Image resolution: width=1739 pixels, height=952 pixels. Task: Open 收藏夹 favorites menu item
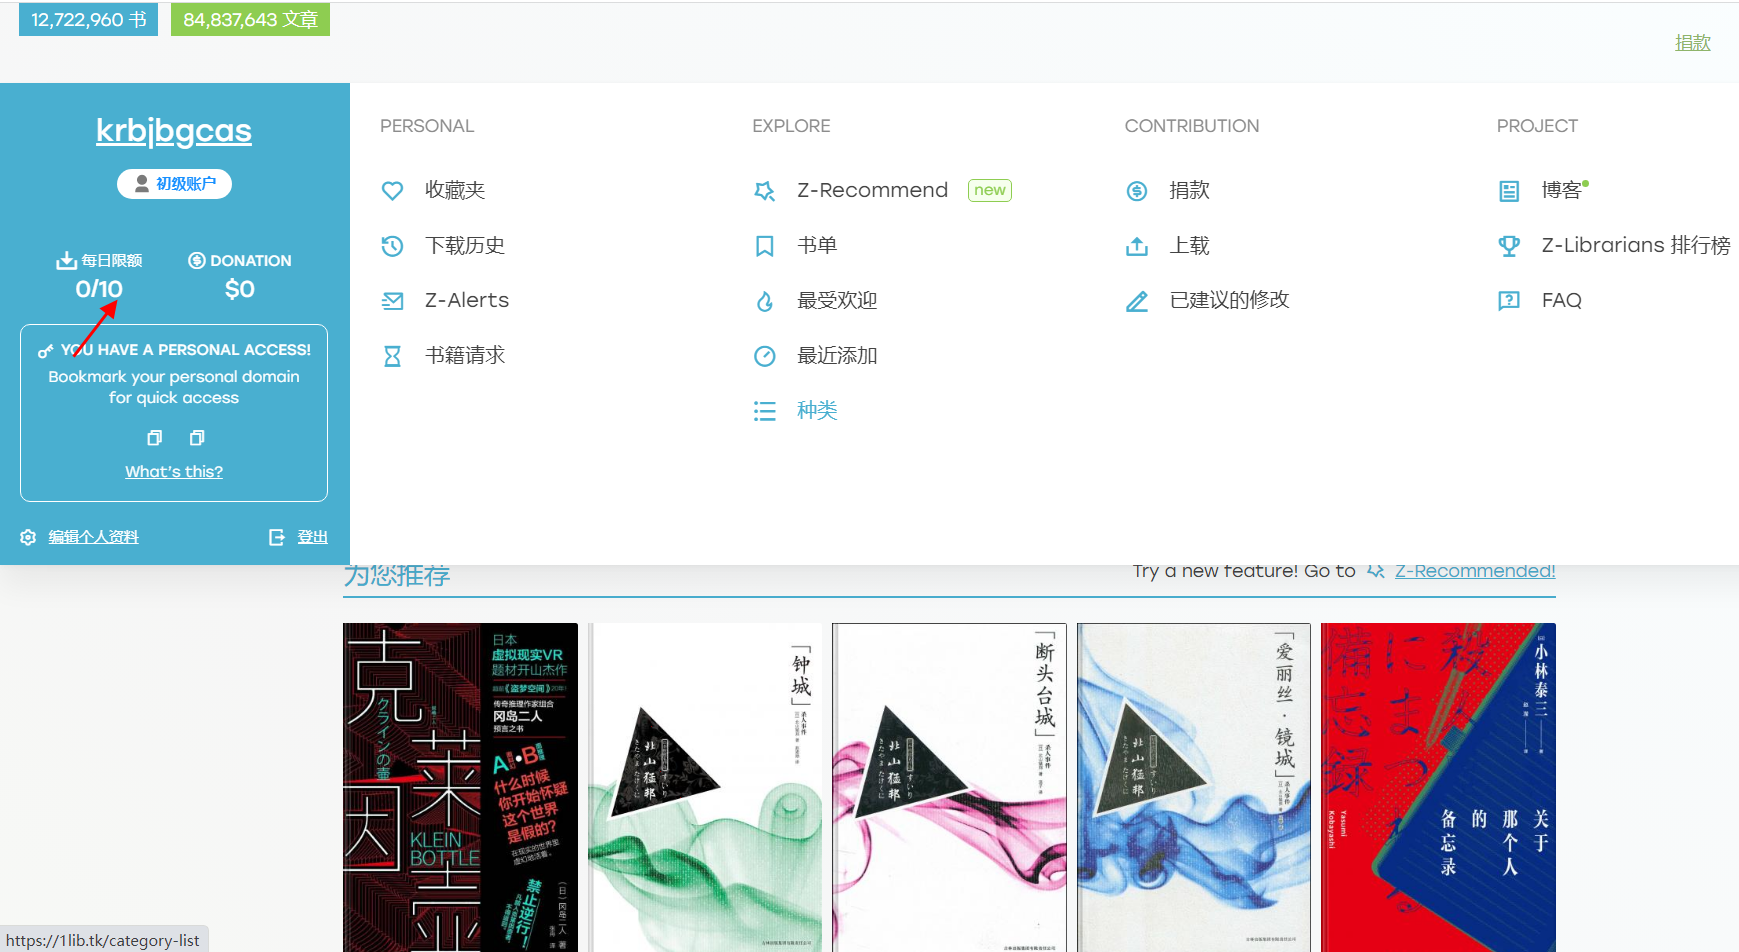(x=455, y=190)
